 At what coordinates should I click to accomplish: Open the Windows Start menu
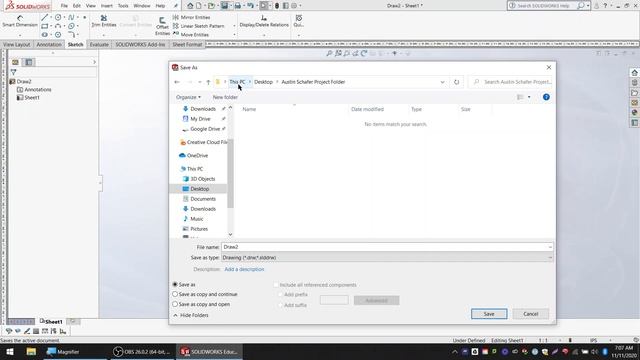click(x=10, y=351)
